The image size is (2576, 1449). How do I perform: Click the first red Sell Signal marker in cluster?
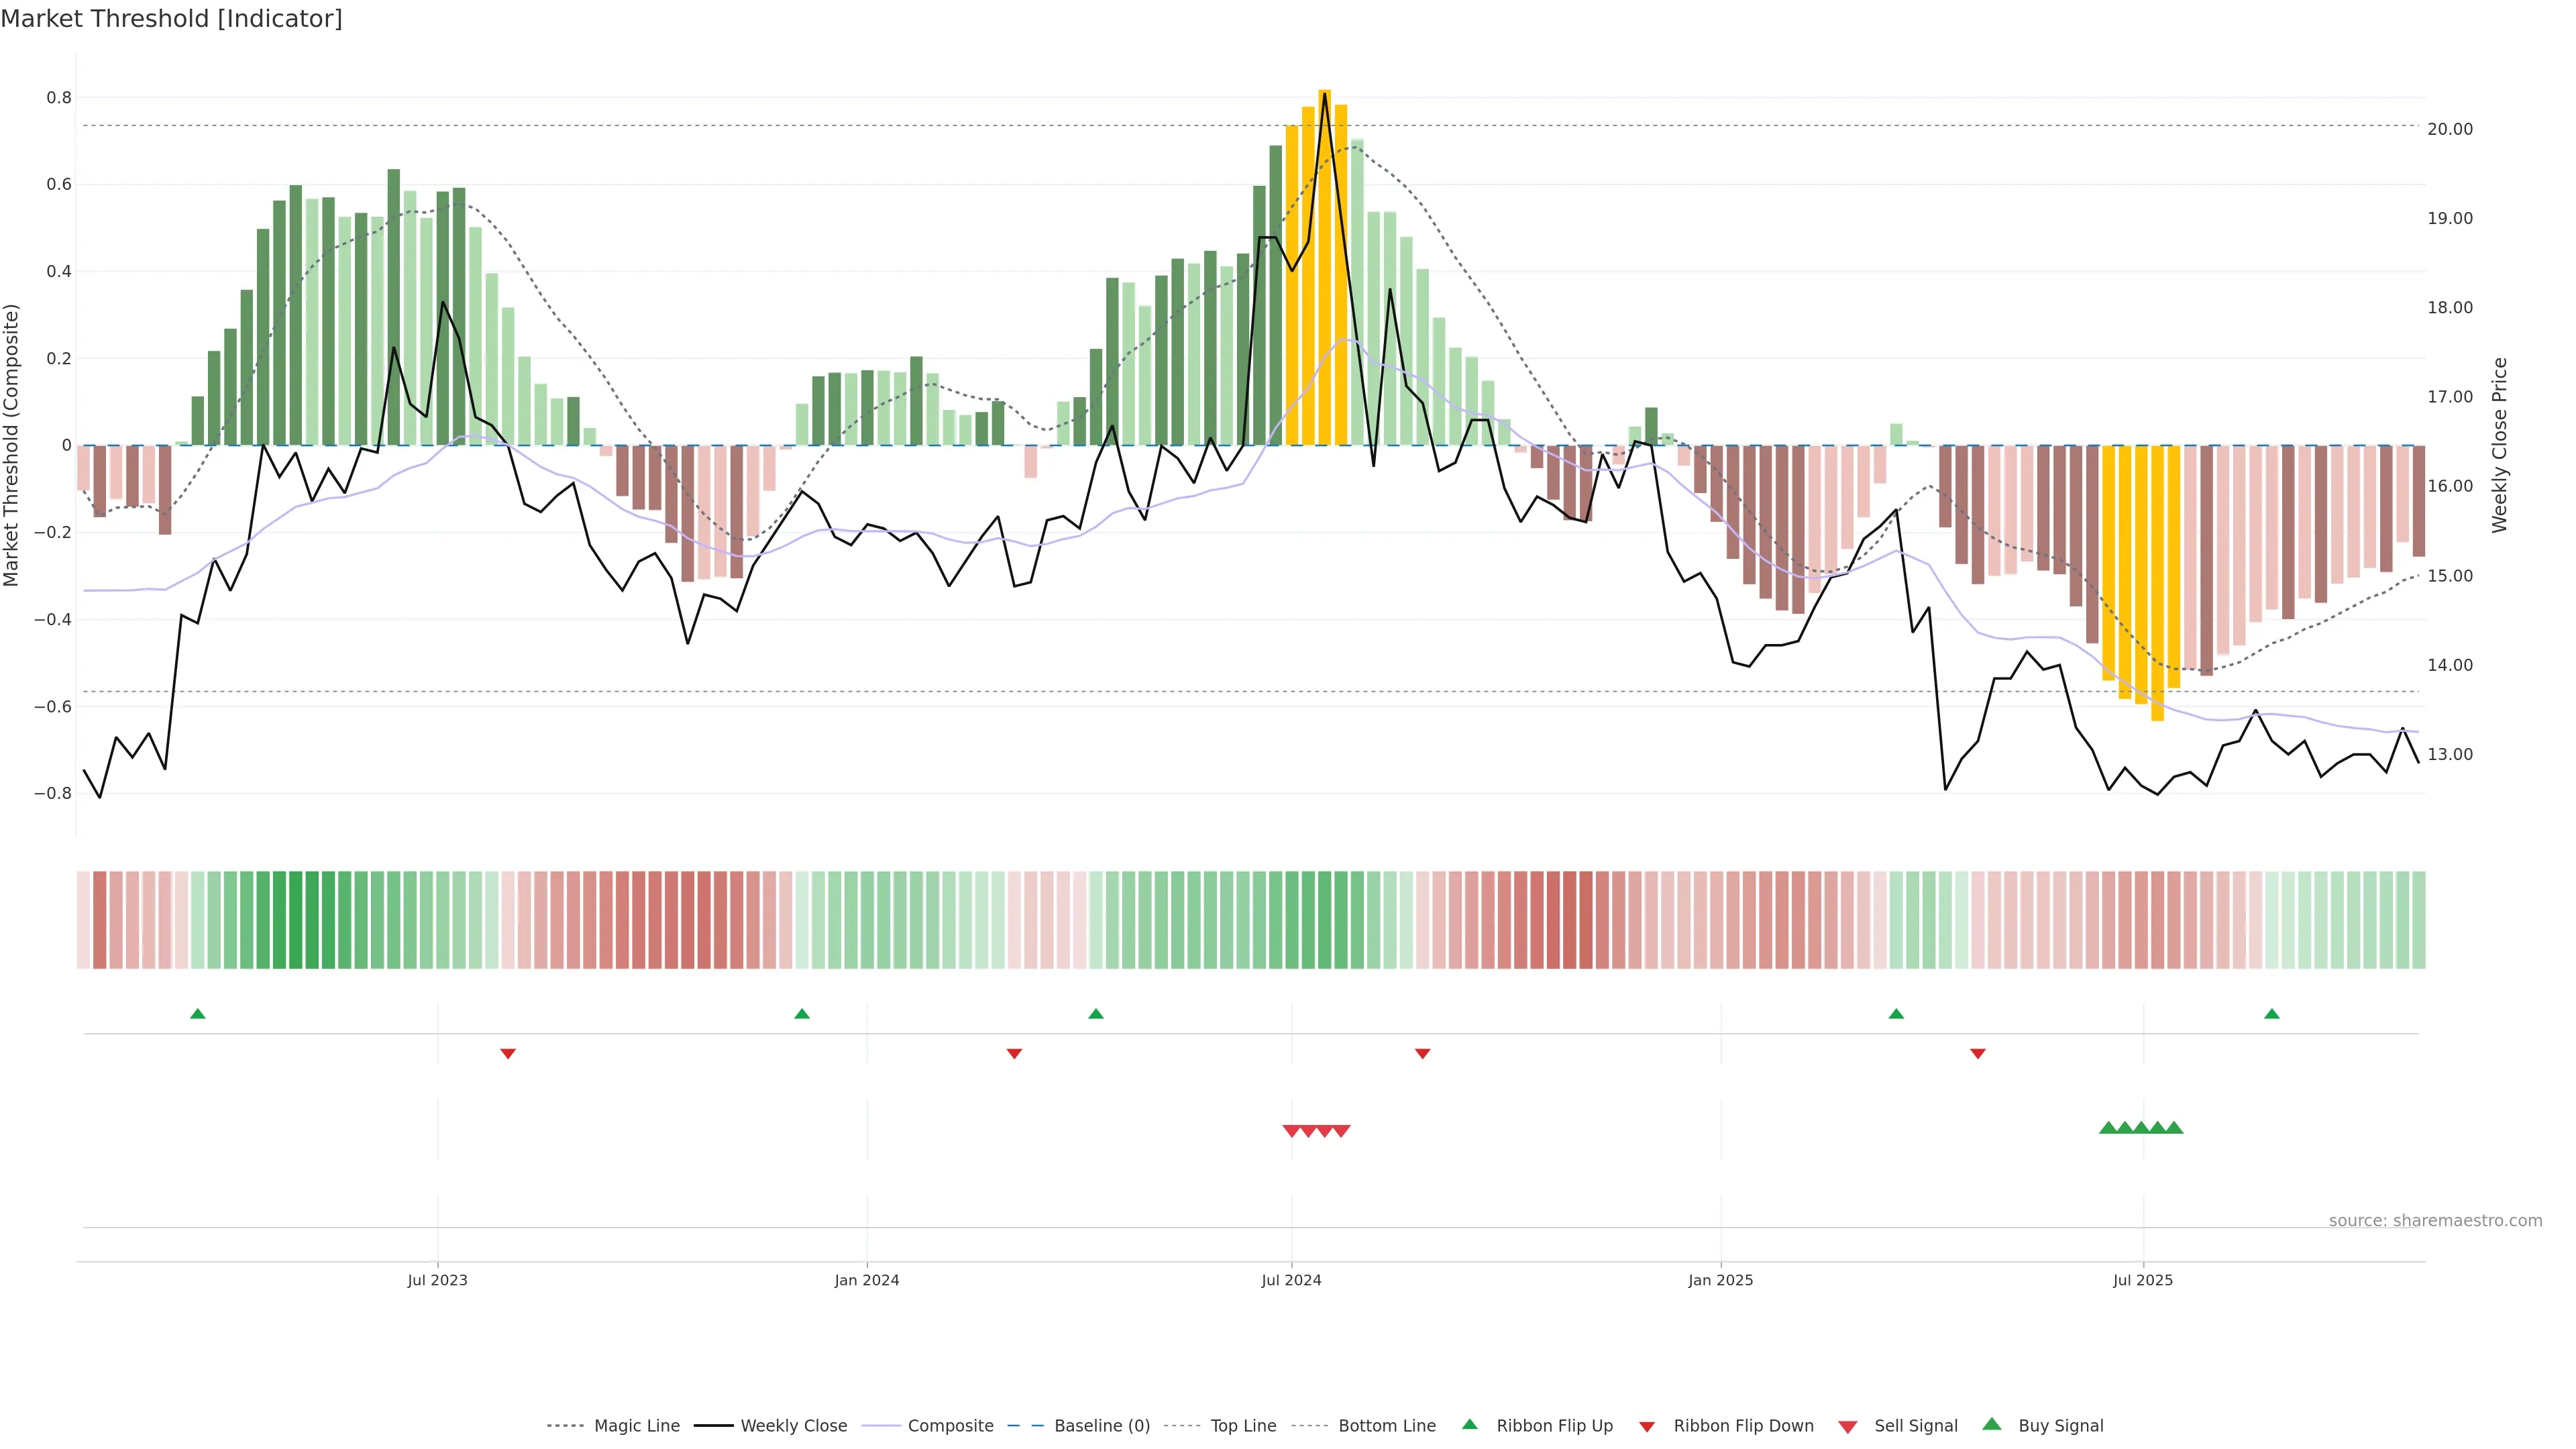click(x=1291, y=1131)
